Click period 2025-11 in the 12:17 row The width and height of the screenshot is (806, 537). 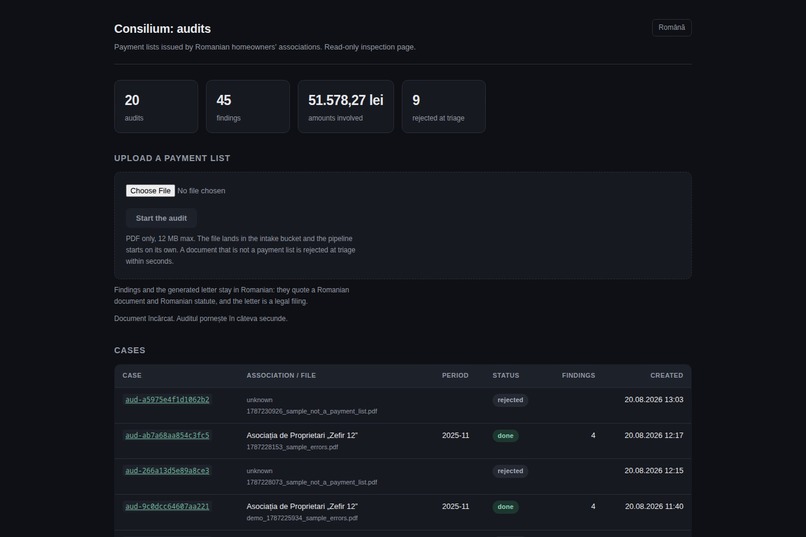pos(455,435)
